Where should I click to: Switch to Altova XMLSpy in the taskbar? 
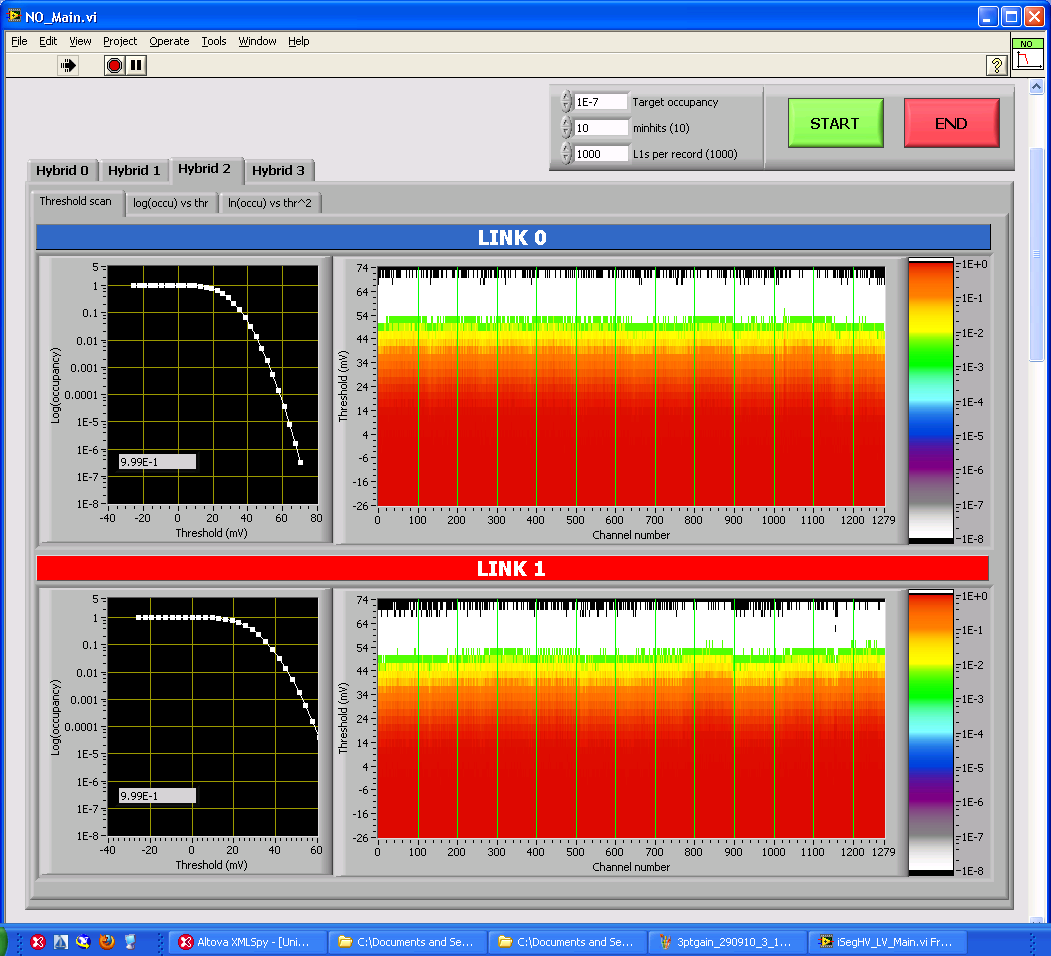[x=247, y=941]
